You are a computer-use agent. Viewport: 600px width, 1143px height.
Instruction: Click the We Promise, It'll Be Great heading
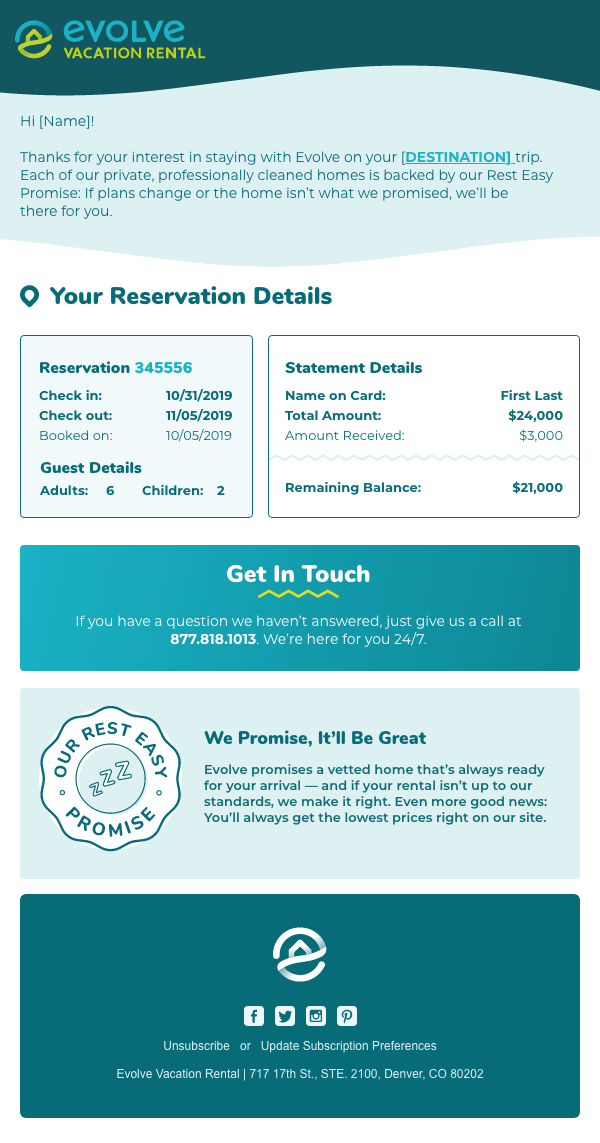[x=315, y=738]
